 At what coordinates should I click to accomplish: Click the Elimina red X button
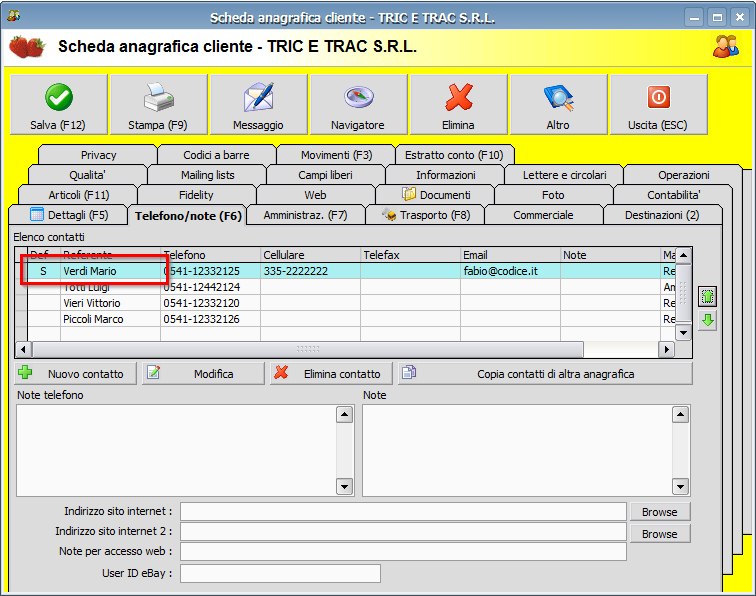pyautogui.click(x=459, y=104)
